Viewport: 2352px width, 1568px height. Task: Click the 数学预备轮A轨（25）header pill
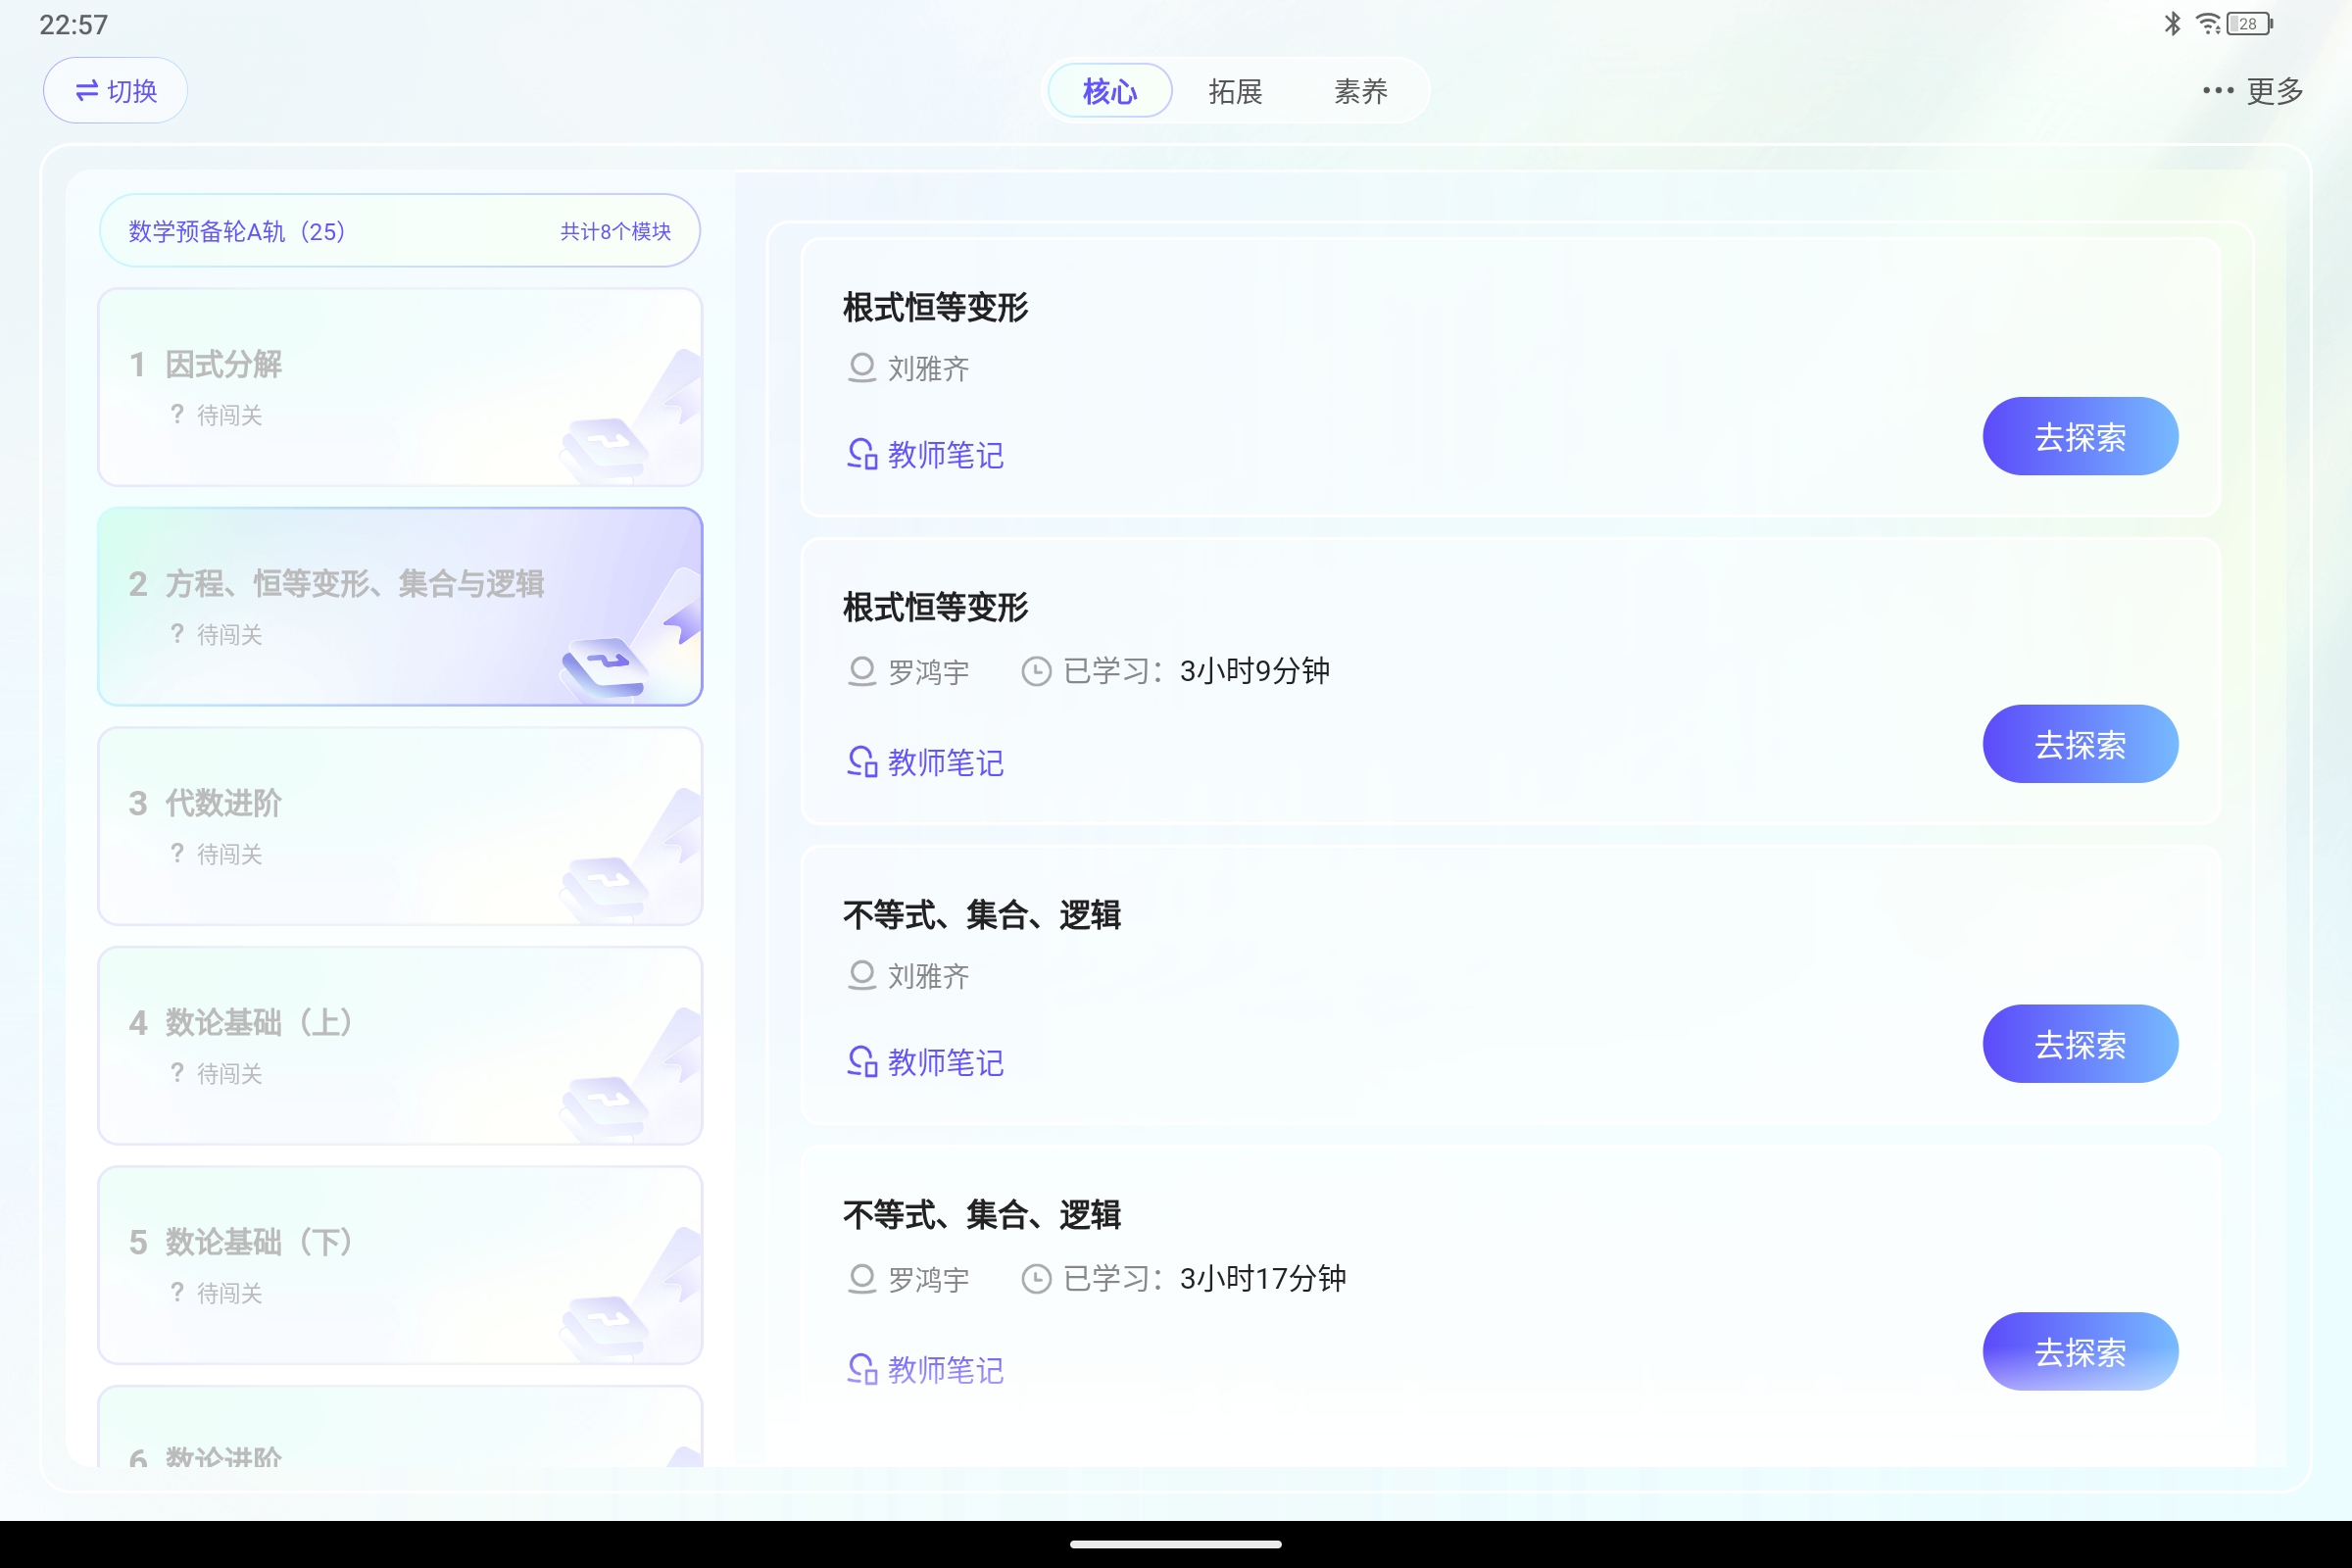399,230
